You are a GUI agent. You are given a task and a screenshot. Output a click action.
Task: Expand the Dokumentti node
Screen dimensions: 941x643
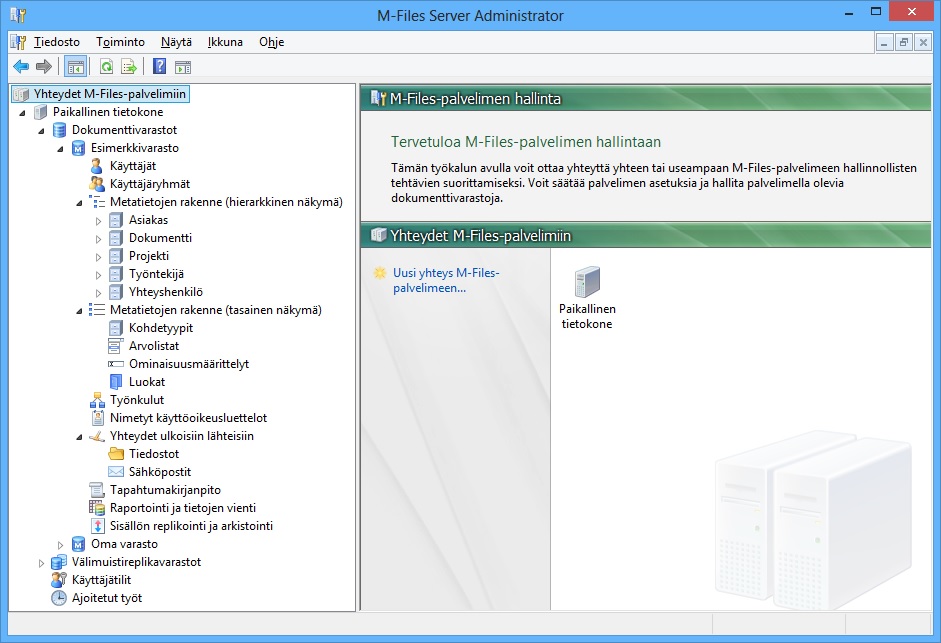pos(98,239)
